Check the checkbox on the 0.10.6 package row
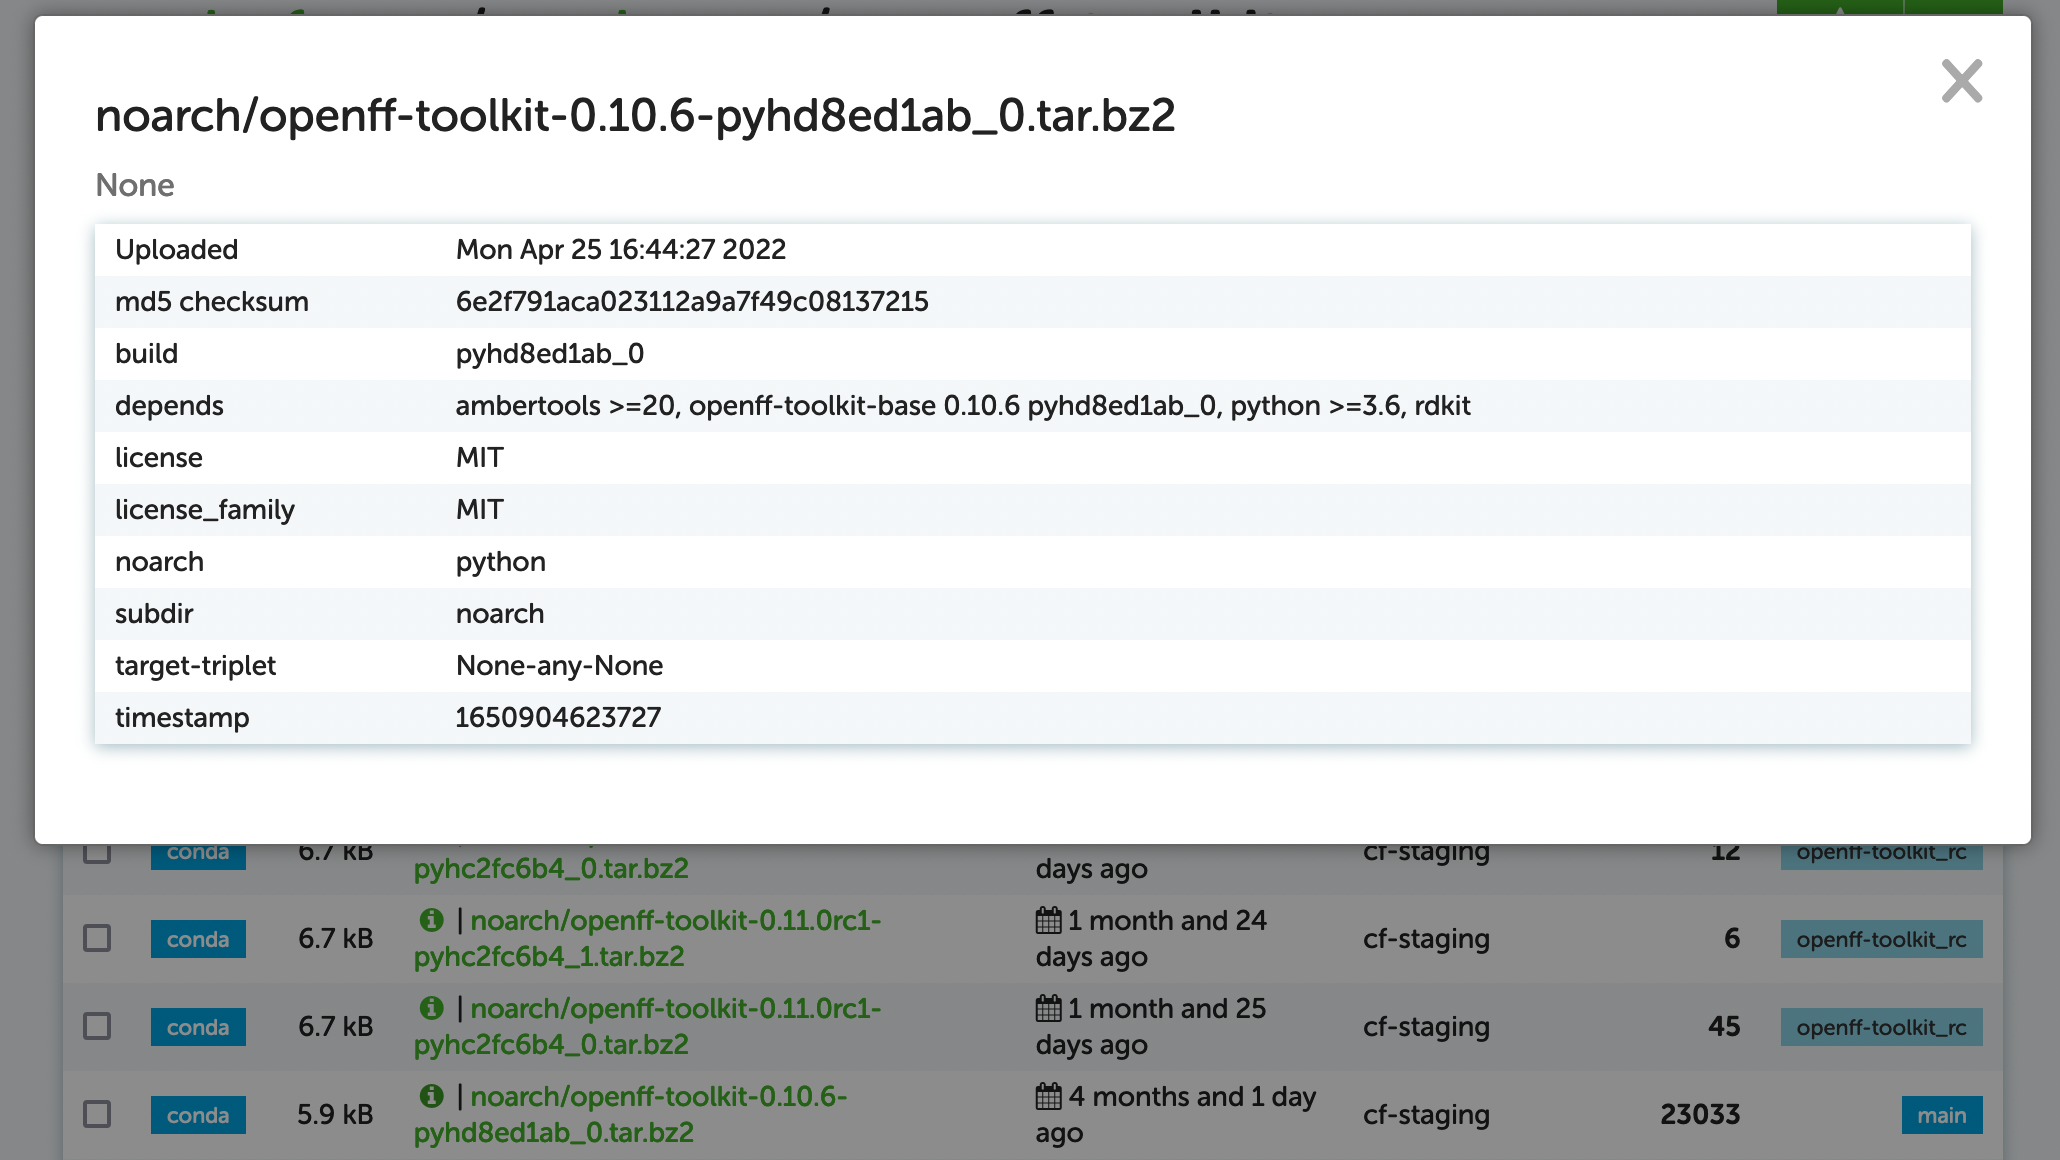 [96, 1114]
